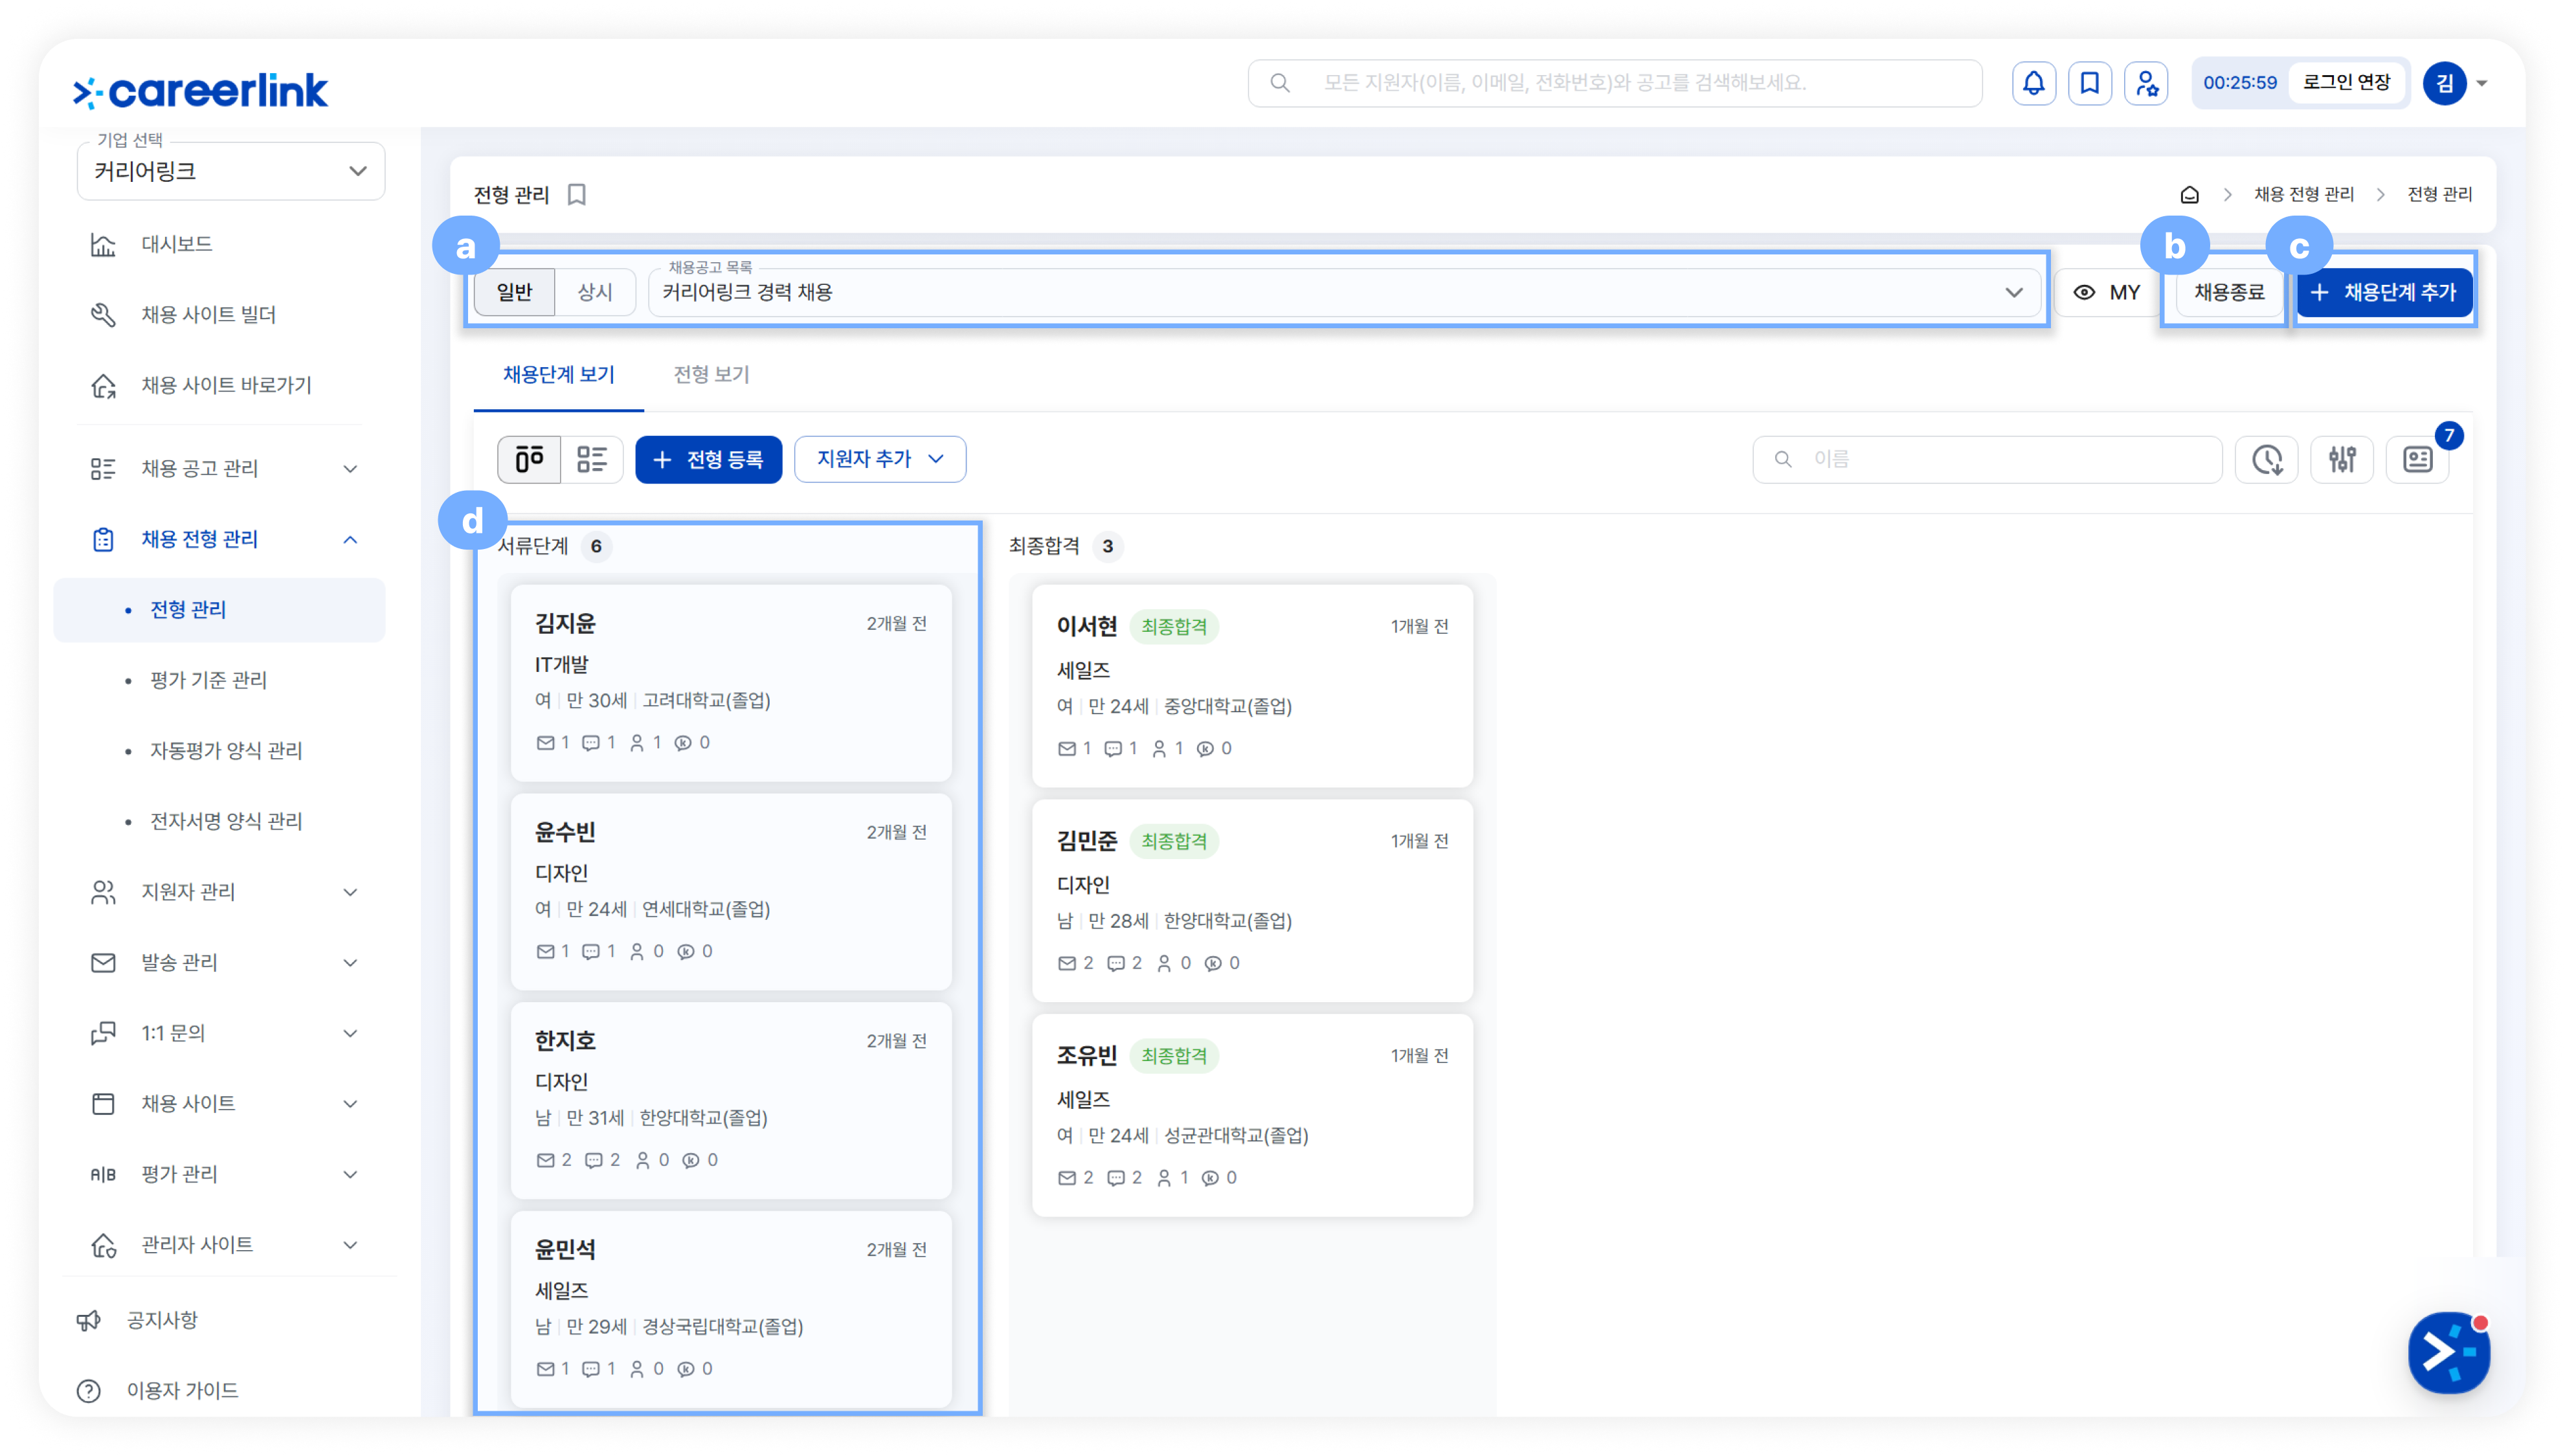Switch to list view icon
Viewport: 2565px width, 1456px height.
coord(591,459)
